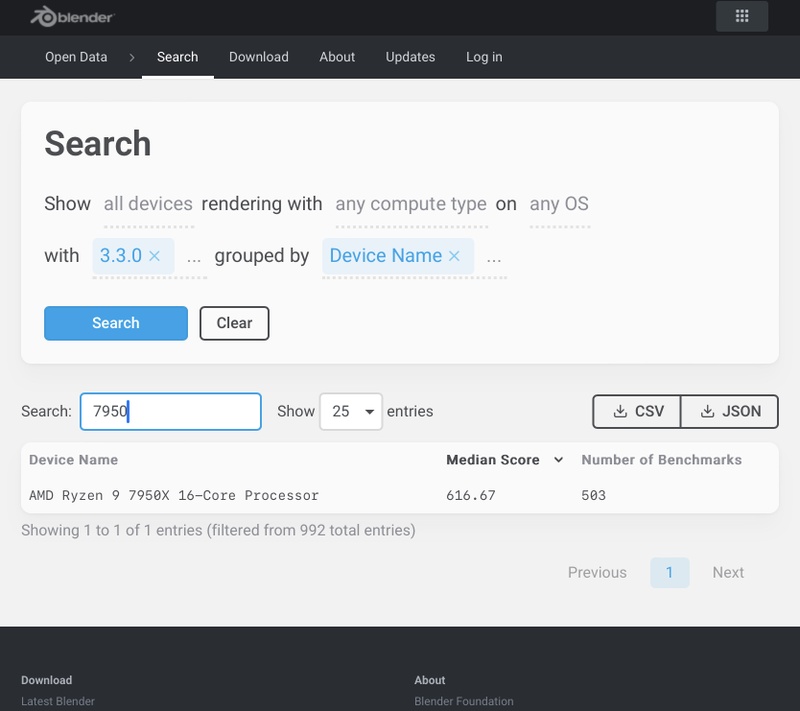Select results page 1

click(x=669, y=572)
